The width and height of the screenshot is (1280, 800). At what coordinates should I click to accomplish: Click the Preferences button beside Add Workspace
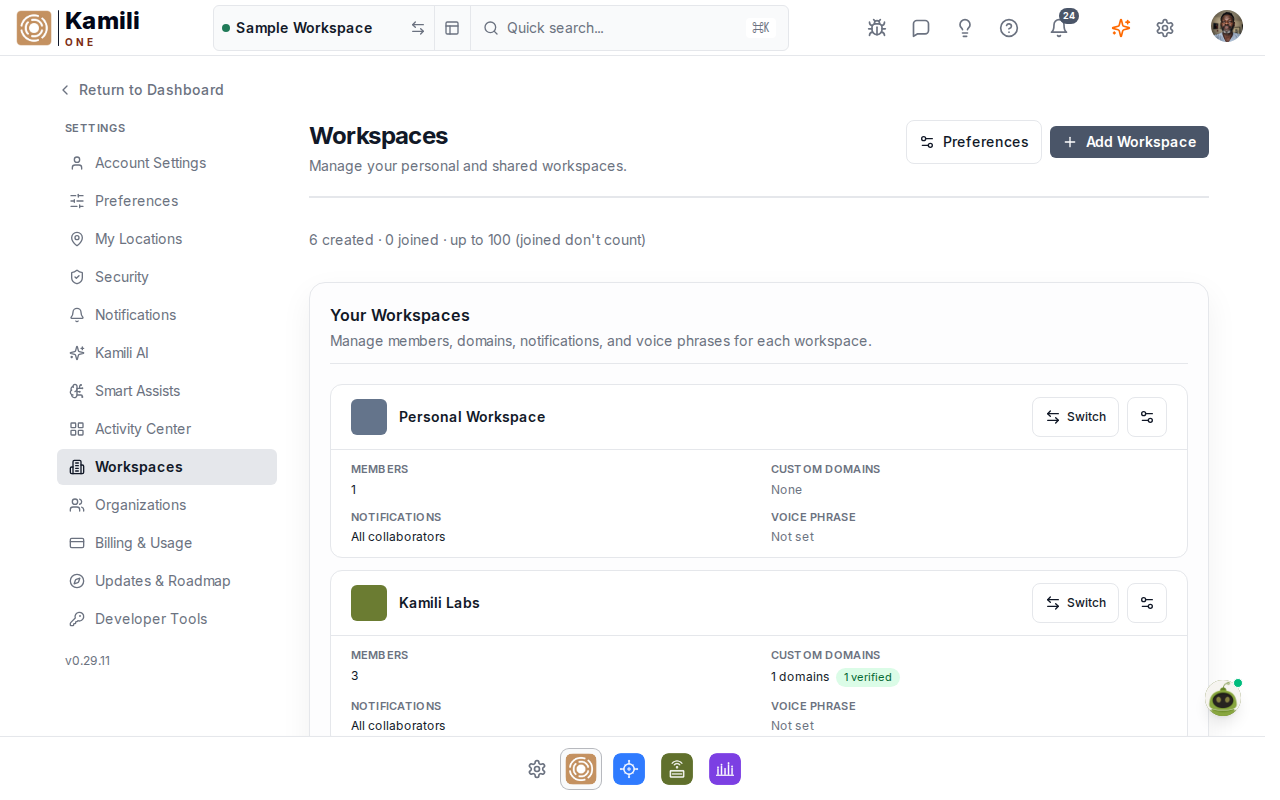coord(974,142)
